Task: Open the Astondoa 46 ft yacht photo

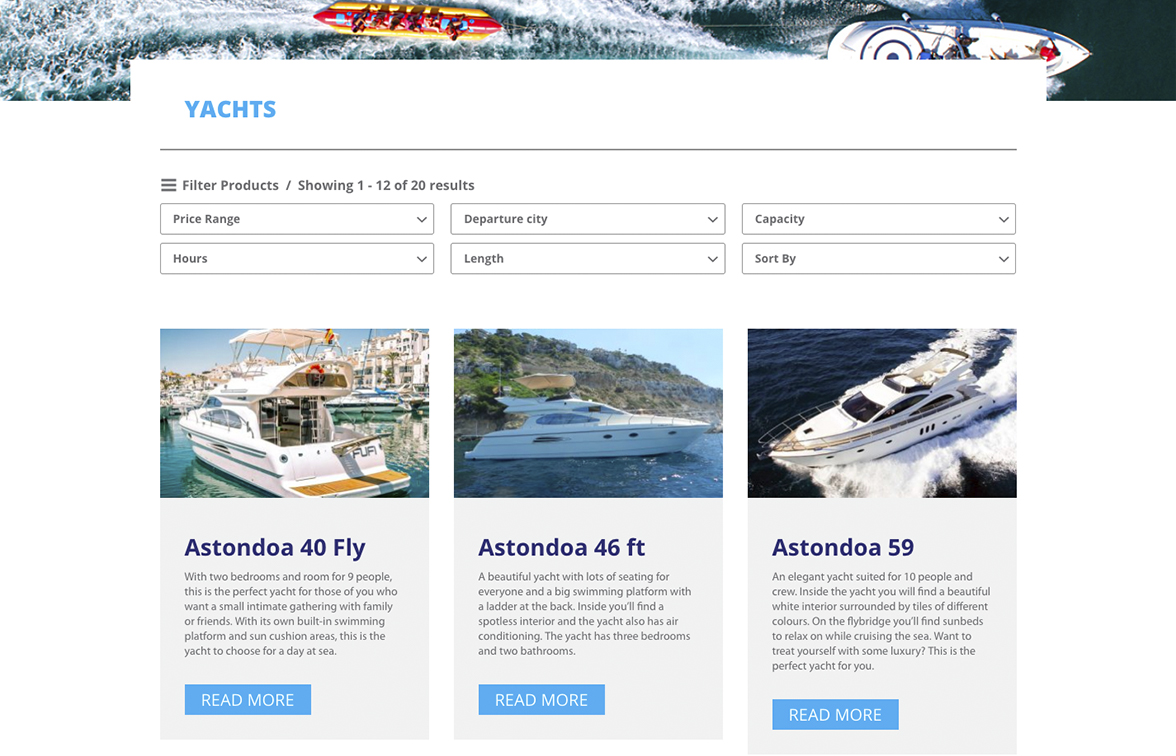Action: pos(588,413)
